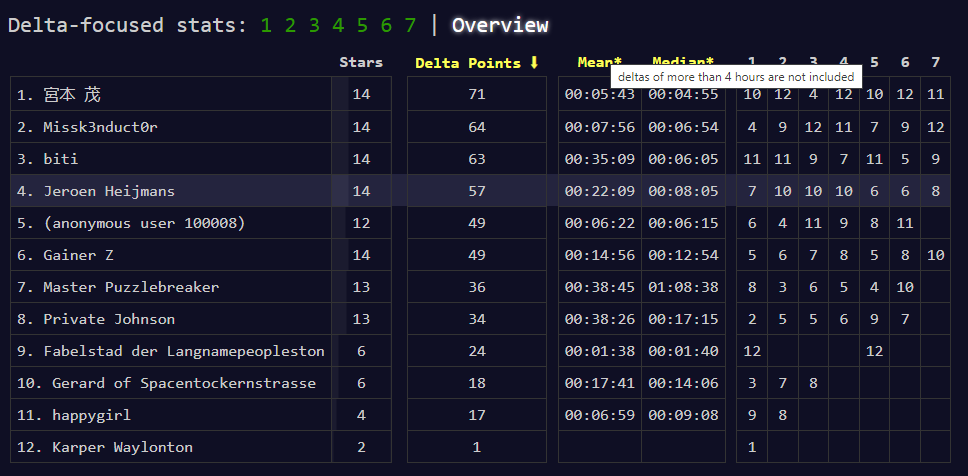Click mean time 00:07:56
The width and height of the screenshot is (968, 476).
[x=599, y=127]
